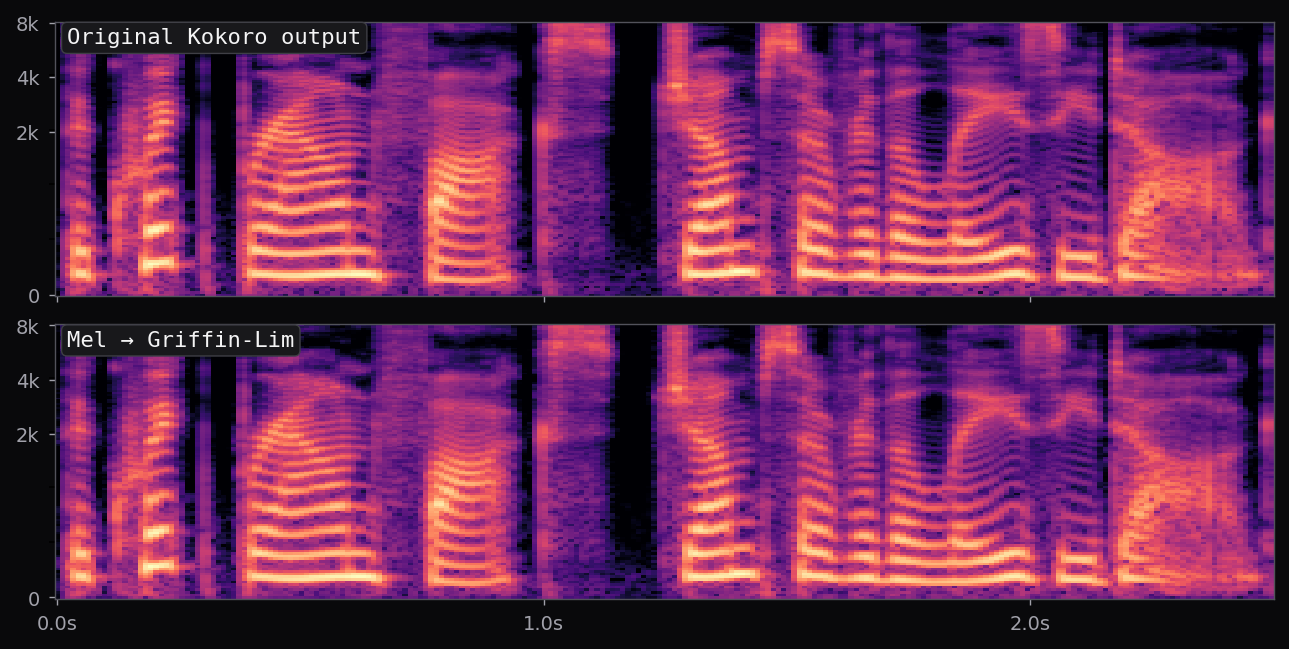Click the 1.0s time axis label
The height and width of the screenshot is (649, 1289).
545,624
